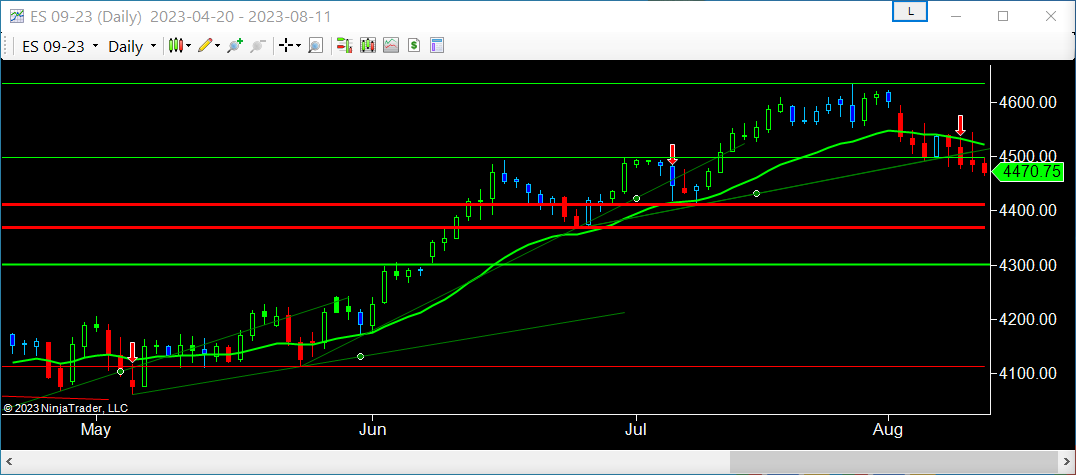Open the Strategies dollar sign icon

click(414, 46)
